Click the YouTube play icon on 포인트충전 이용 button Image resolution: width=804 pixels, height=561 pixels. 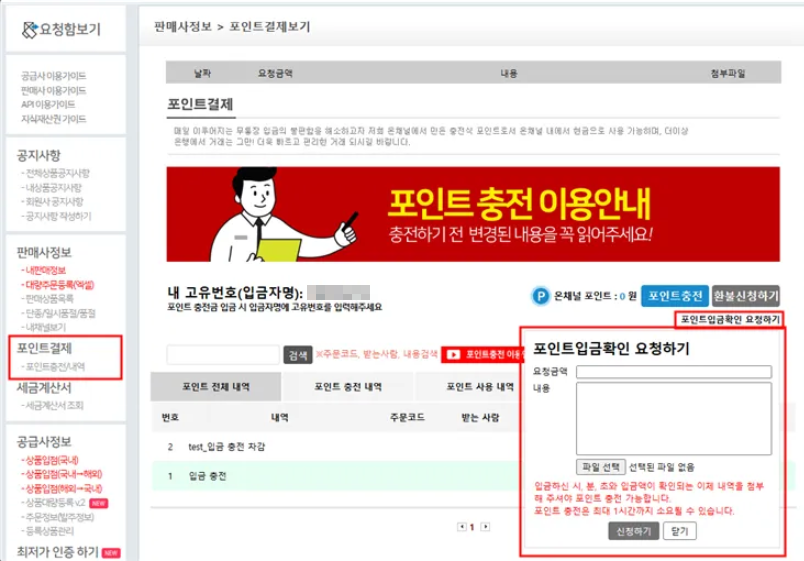pyautogui.click(x=453, y=355)
